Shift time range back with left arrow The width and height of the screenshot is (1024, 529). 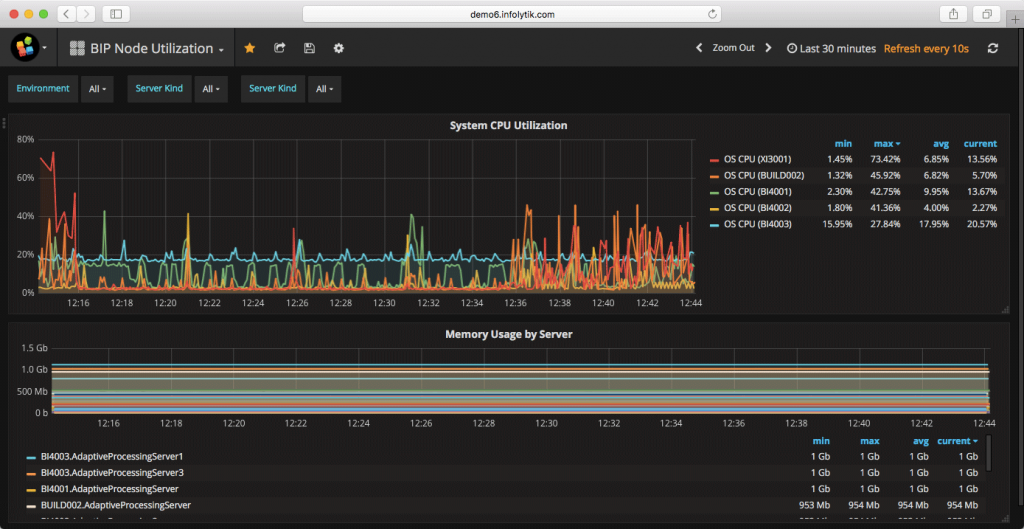click(700, 48)
